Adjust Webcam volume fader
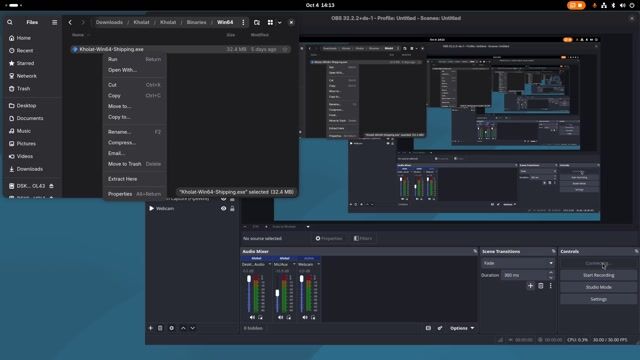This screenshot has width=640, height=360. point(302,279)
